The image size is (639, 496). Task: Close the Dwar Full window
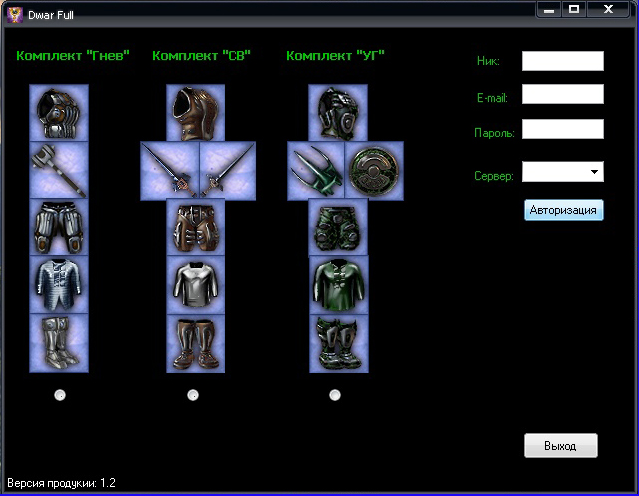pos(608,10)
